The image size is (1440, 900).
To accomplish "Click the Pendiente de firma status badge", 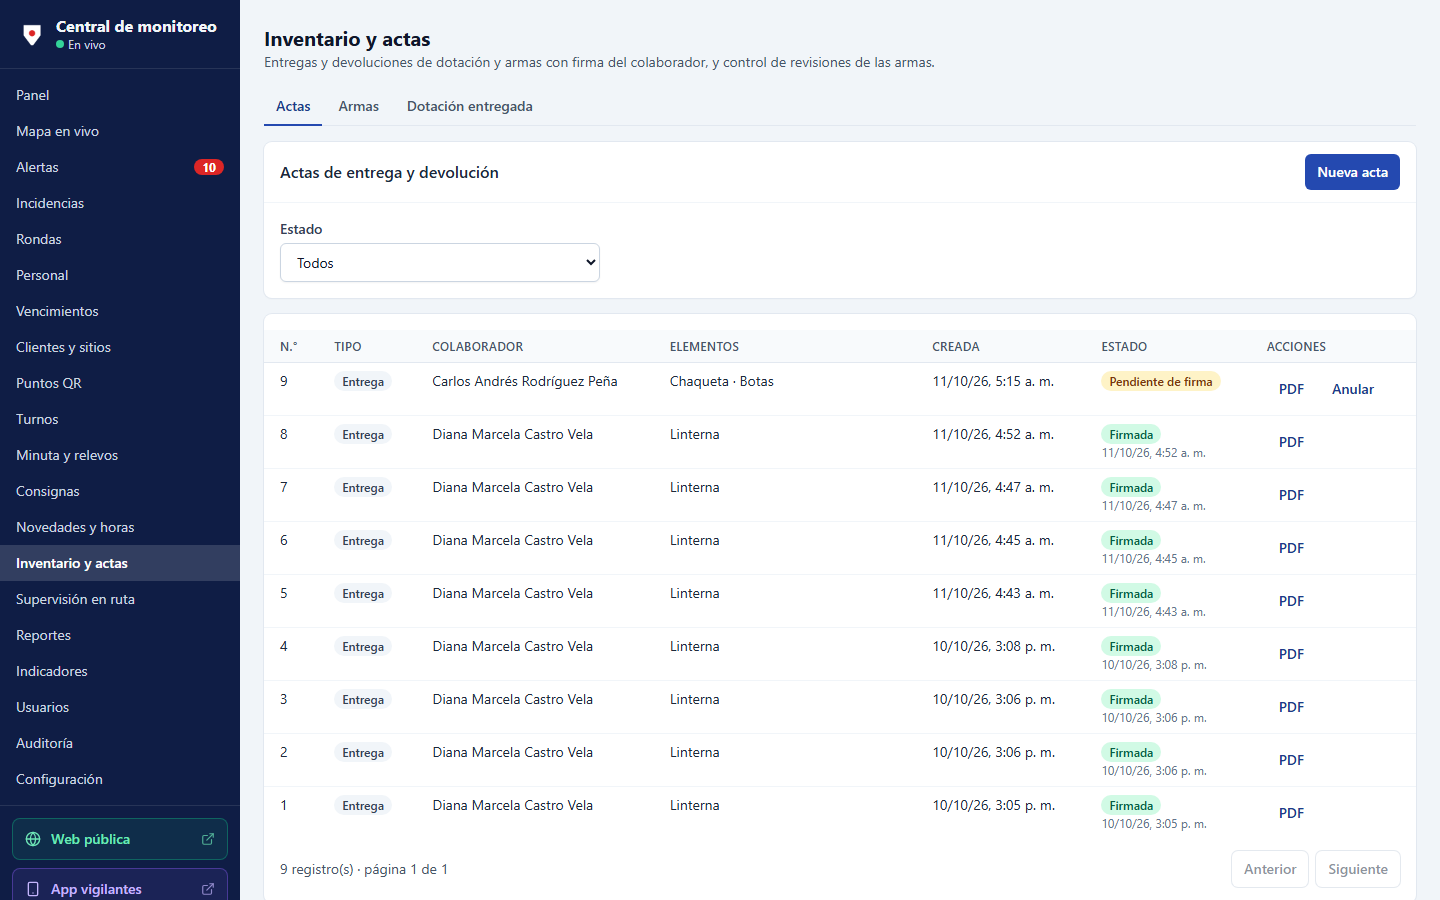I will [x=1161, y=381].
